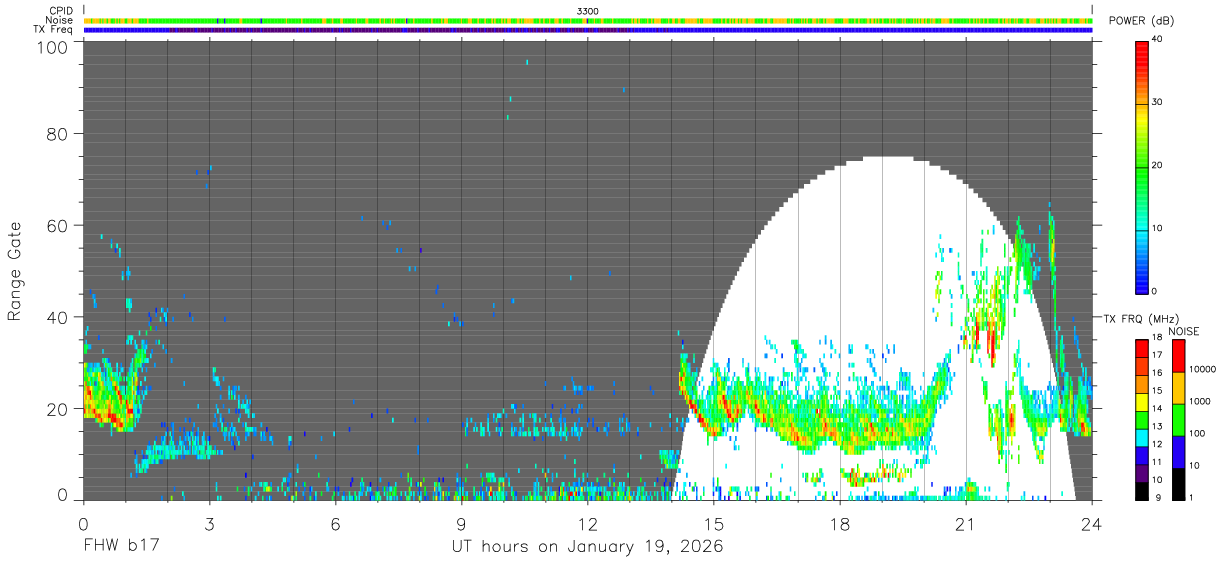Click the POWER (dB) color bar
1228x567 pixels.
tap(1141, 166)
